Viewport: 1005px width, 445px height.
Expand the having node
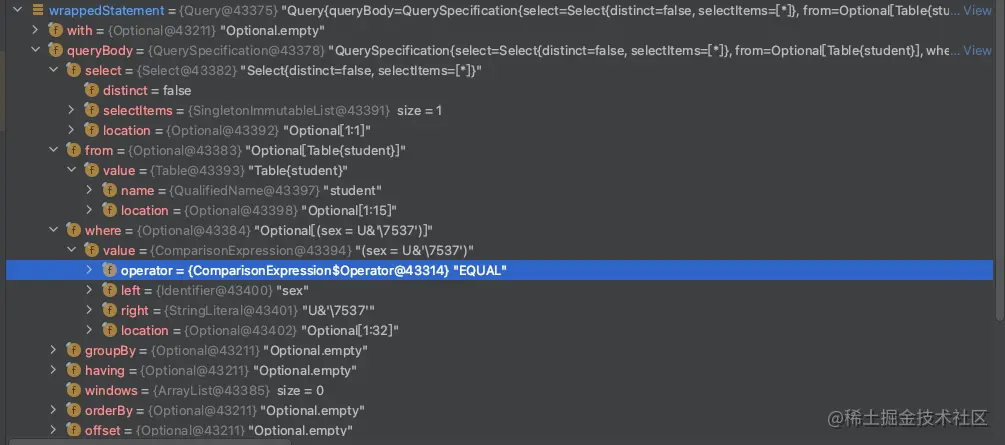[54, 371]
